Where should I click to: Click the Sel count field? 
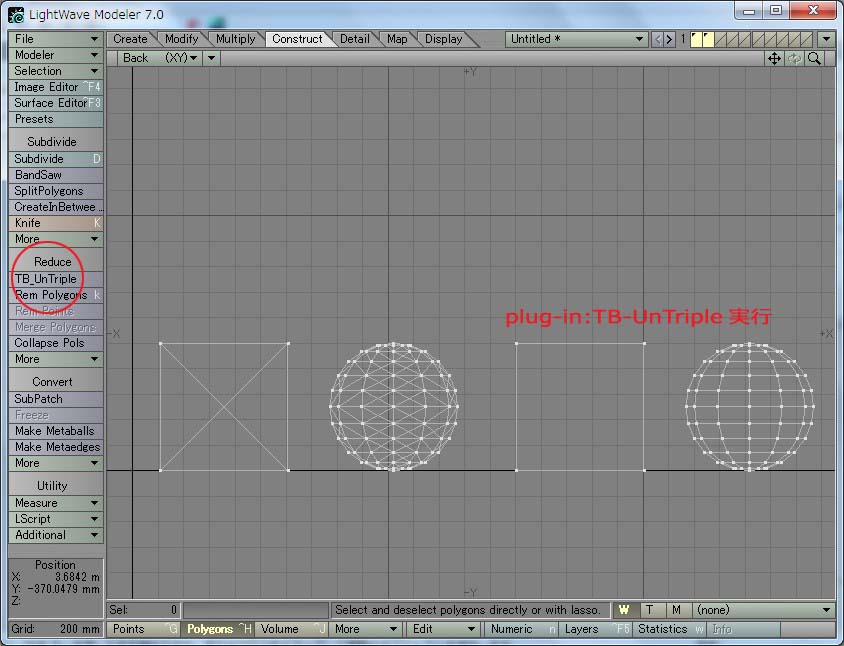[143, 610]
